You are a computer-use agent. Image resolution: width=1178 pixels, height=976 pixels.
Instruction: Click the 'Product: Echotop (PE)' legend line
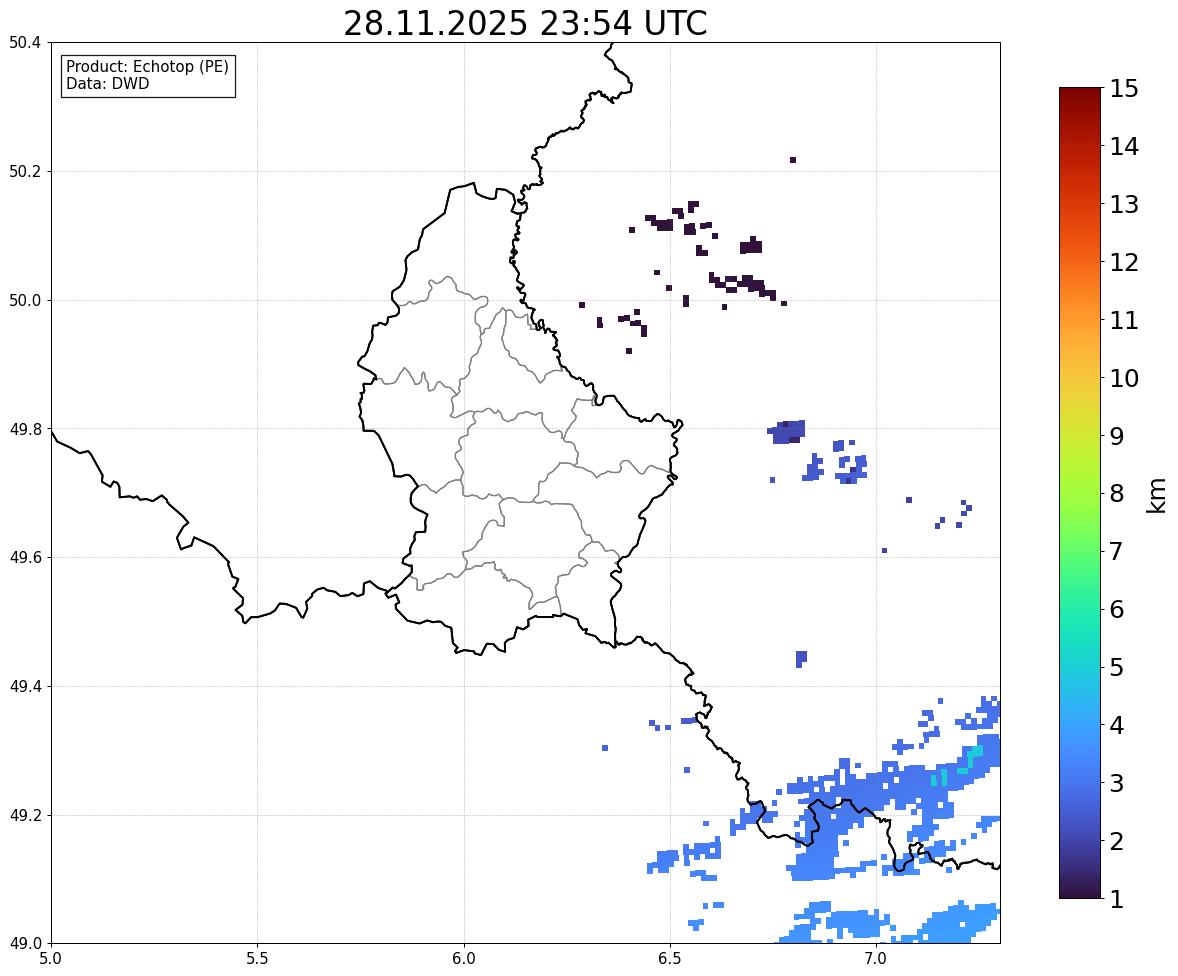[x=147, y=67]
